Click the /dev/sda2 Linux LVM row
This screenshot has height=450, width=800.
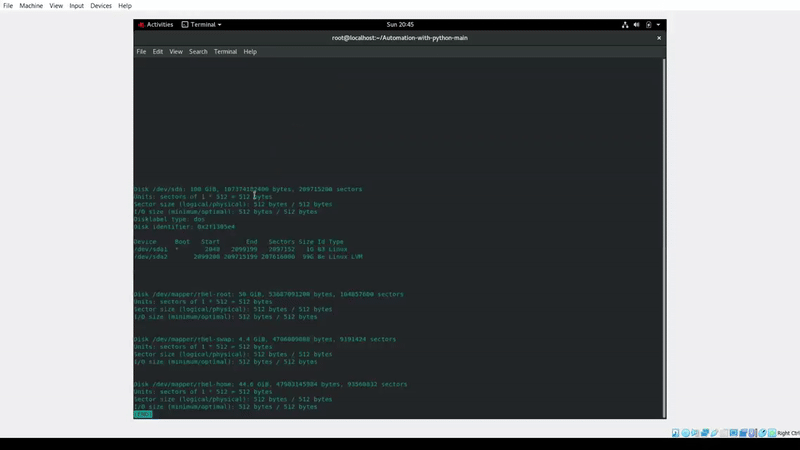coord(248,257)
